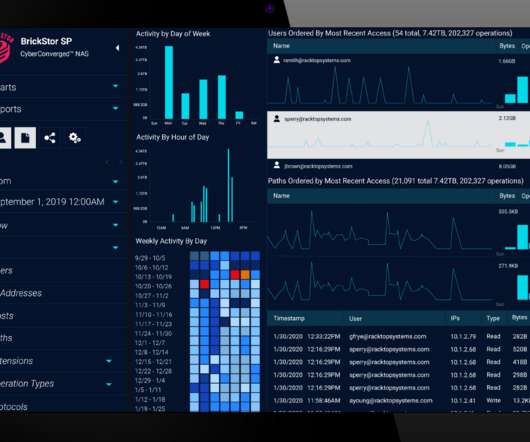This screenshot has width=530, height=442.
Task: Sort log by Type column header
Action: 493,318
